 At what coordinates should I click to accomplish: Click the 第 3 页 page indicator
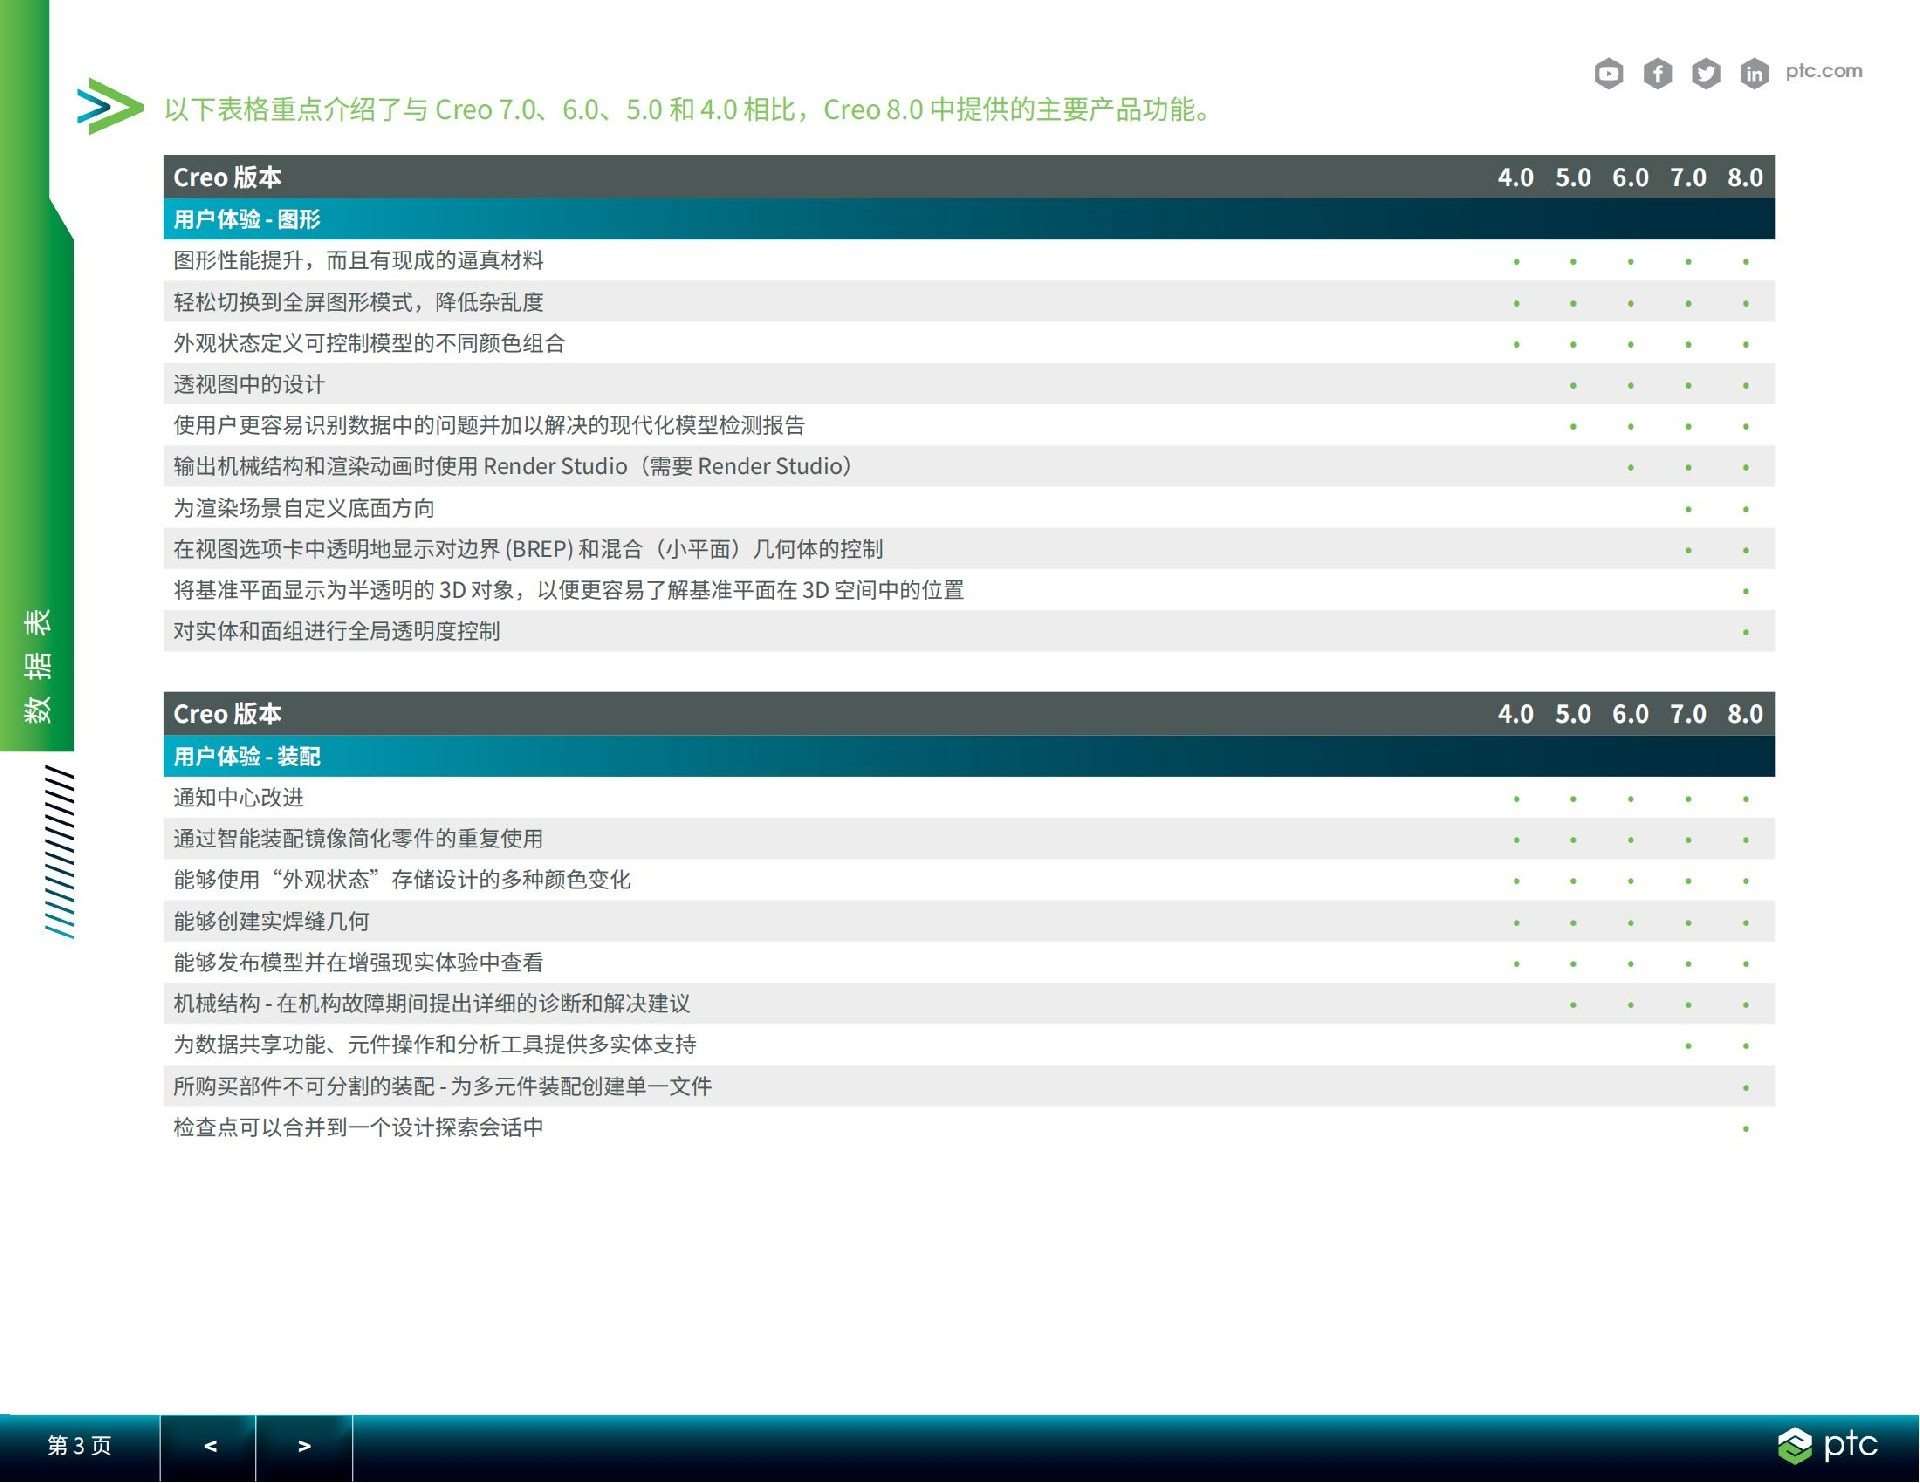point(79,1446)
